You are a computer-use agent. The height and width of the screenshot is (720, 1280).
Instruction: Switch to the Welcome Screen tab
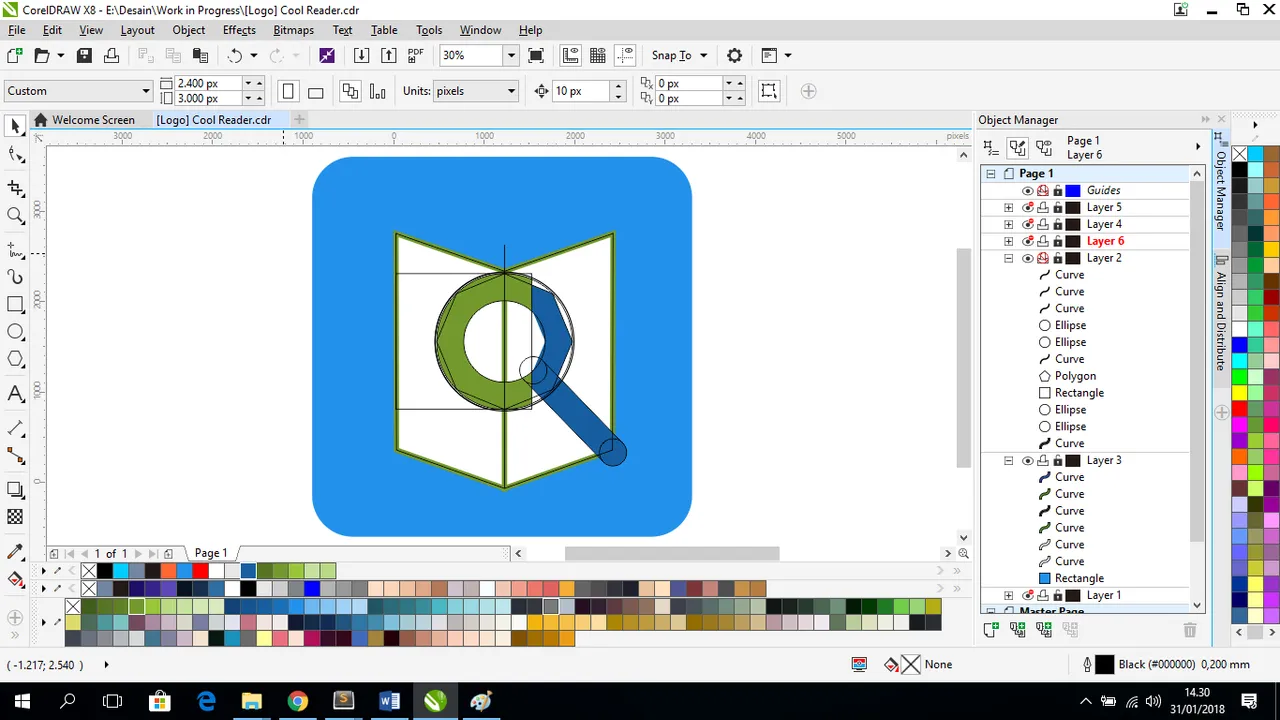[x=93, y=120]
